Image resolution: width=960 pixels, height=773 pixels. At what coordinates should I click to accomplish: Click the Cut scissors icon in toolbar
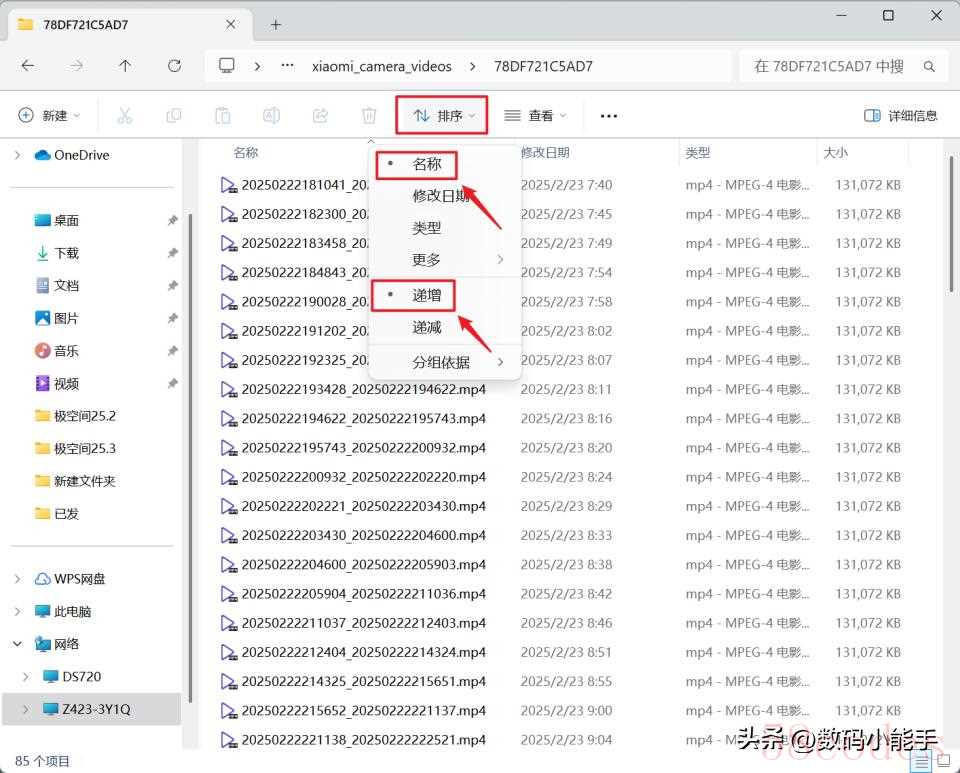point(125,116)
